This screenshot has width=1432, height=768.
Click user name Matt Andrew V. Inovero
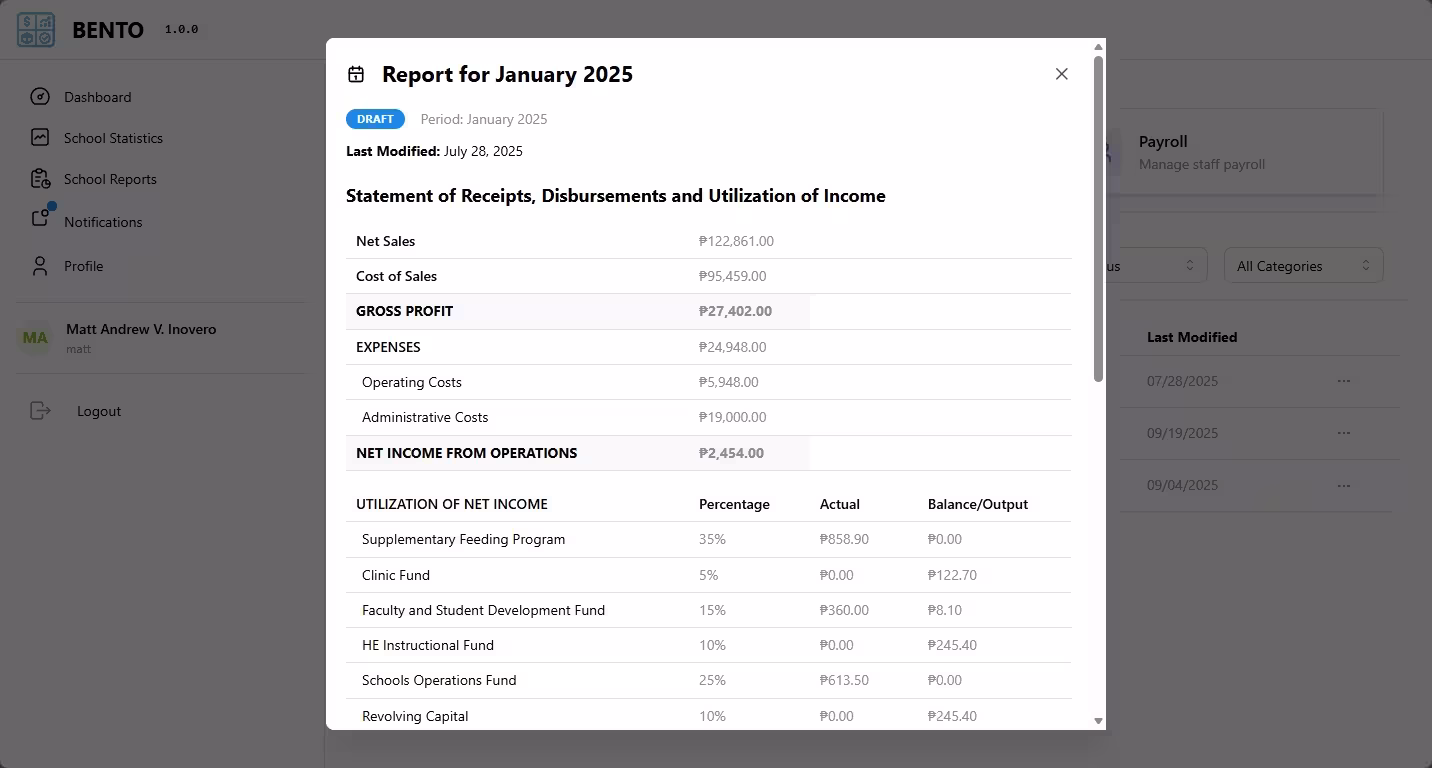[141, 329]
